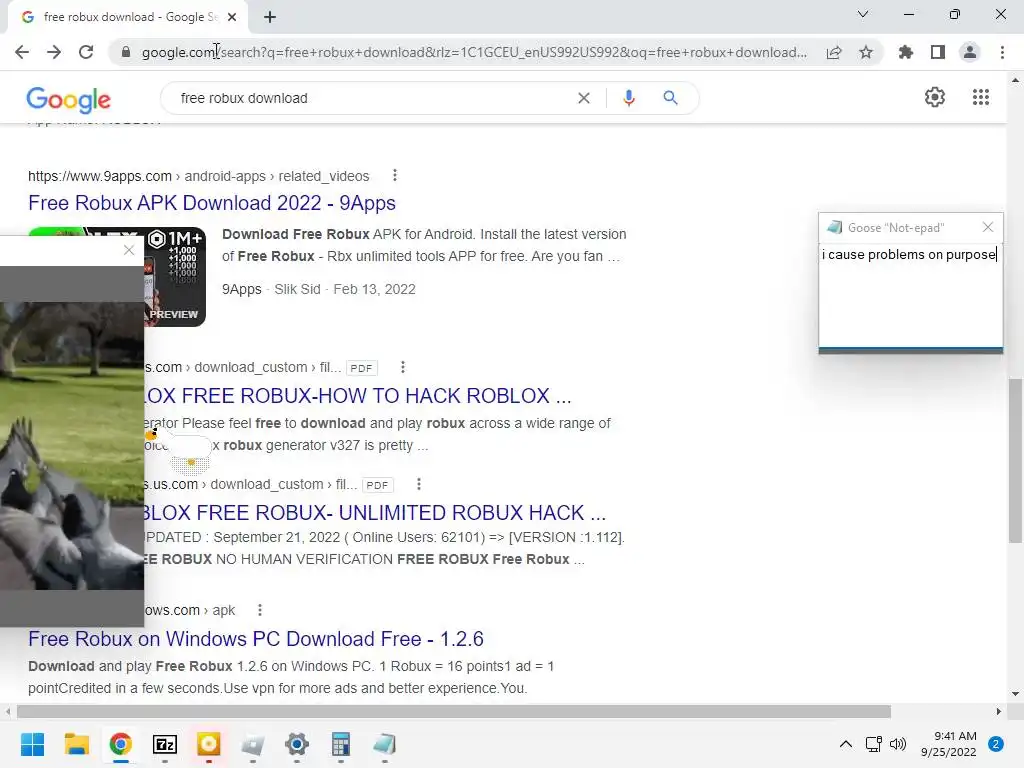Close the free robux download tab

click(x=232, y=17)
